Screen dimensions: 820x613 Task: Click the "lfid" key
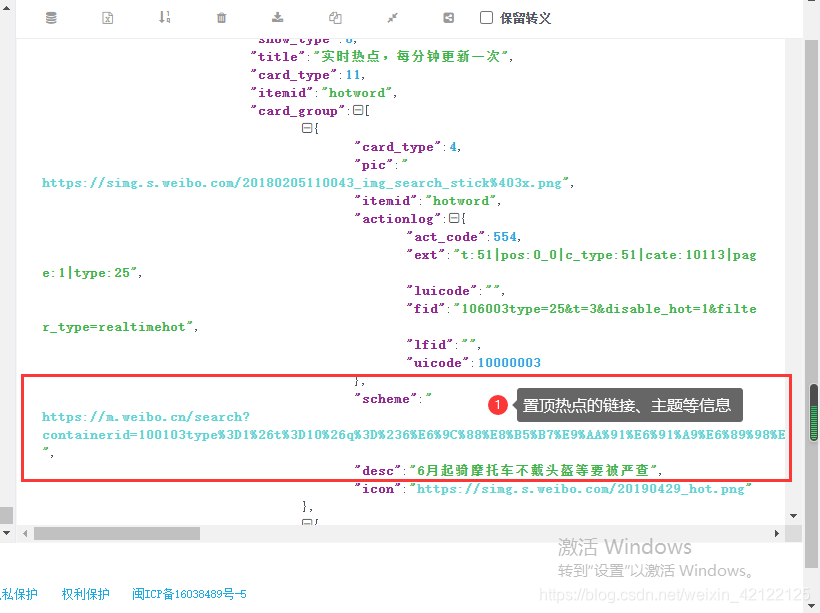point(430,345)
